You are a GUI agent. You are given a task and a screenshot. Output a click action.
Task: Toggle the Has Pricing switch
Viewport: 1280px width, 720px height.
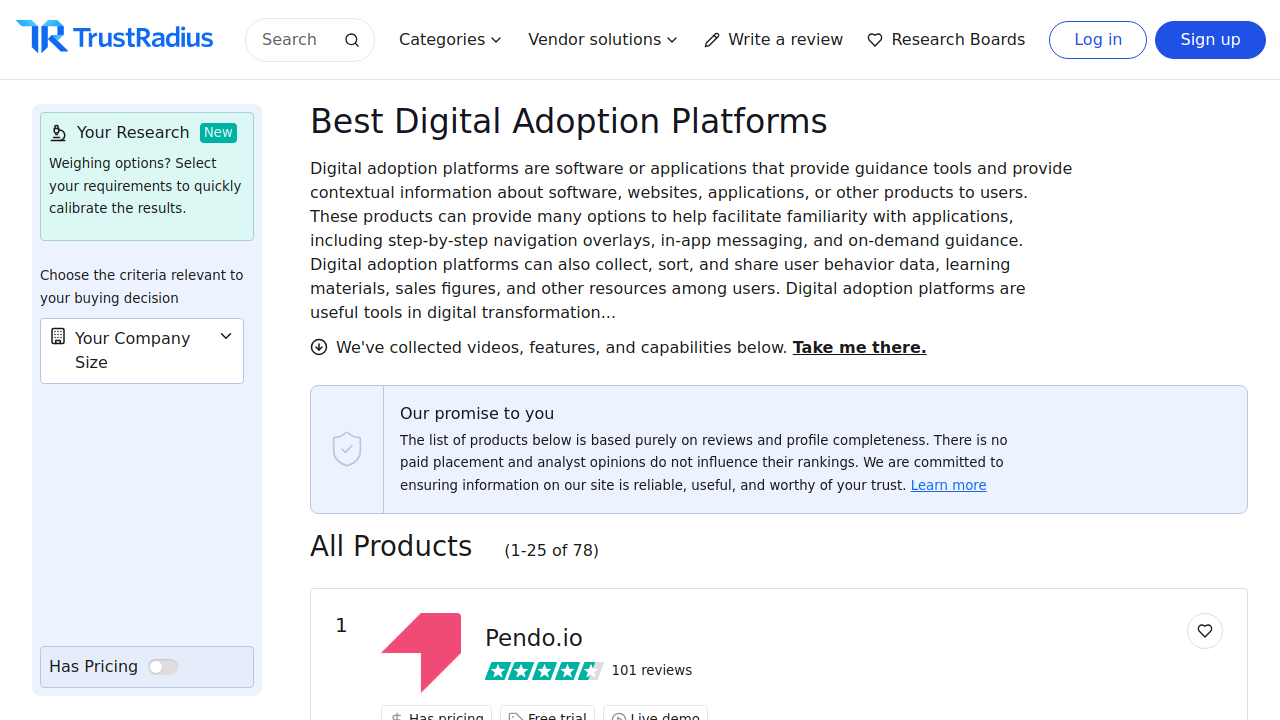tap(163, 667)
